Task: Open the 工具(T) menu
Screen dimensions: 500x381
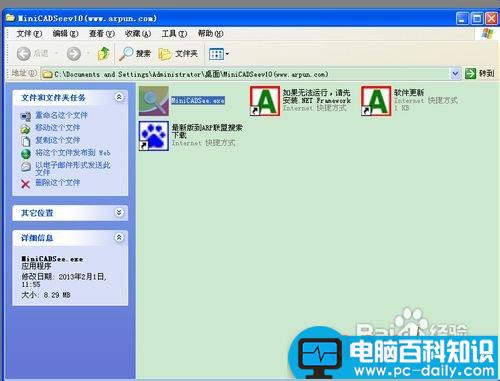Action: pyautogui.click(x=174, y=34)
